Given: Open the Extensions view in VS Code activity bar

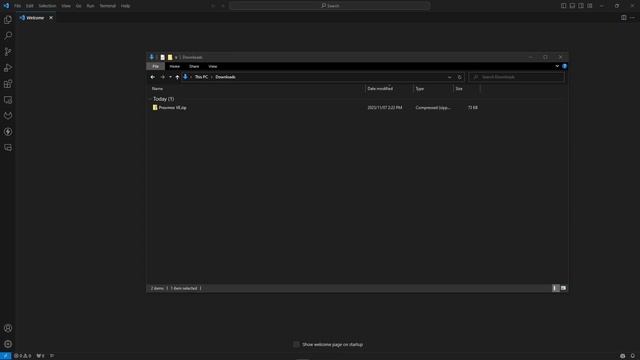Looking at the screenshot, I should click(8, 84).
